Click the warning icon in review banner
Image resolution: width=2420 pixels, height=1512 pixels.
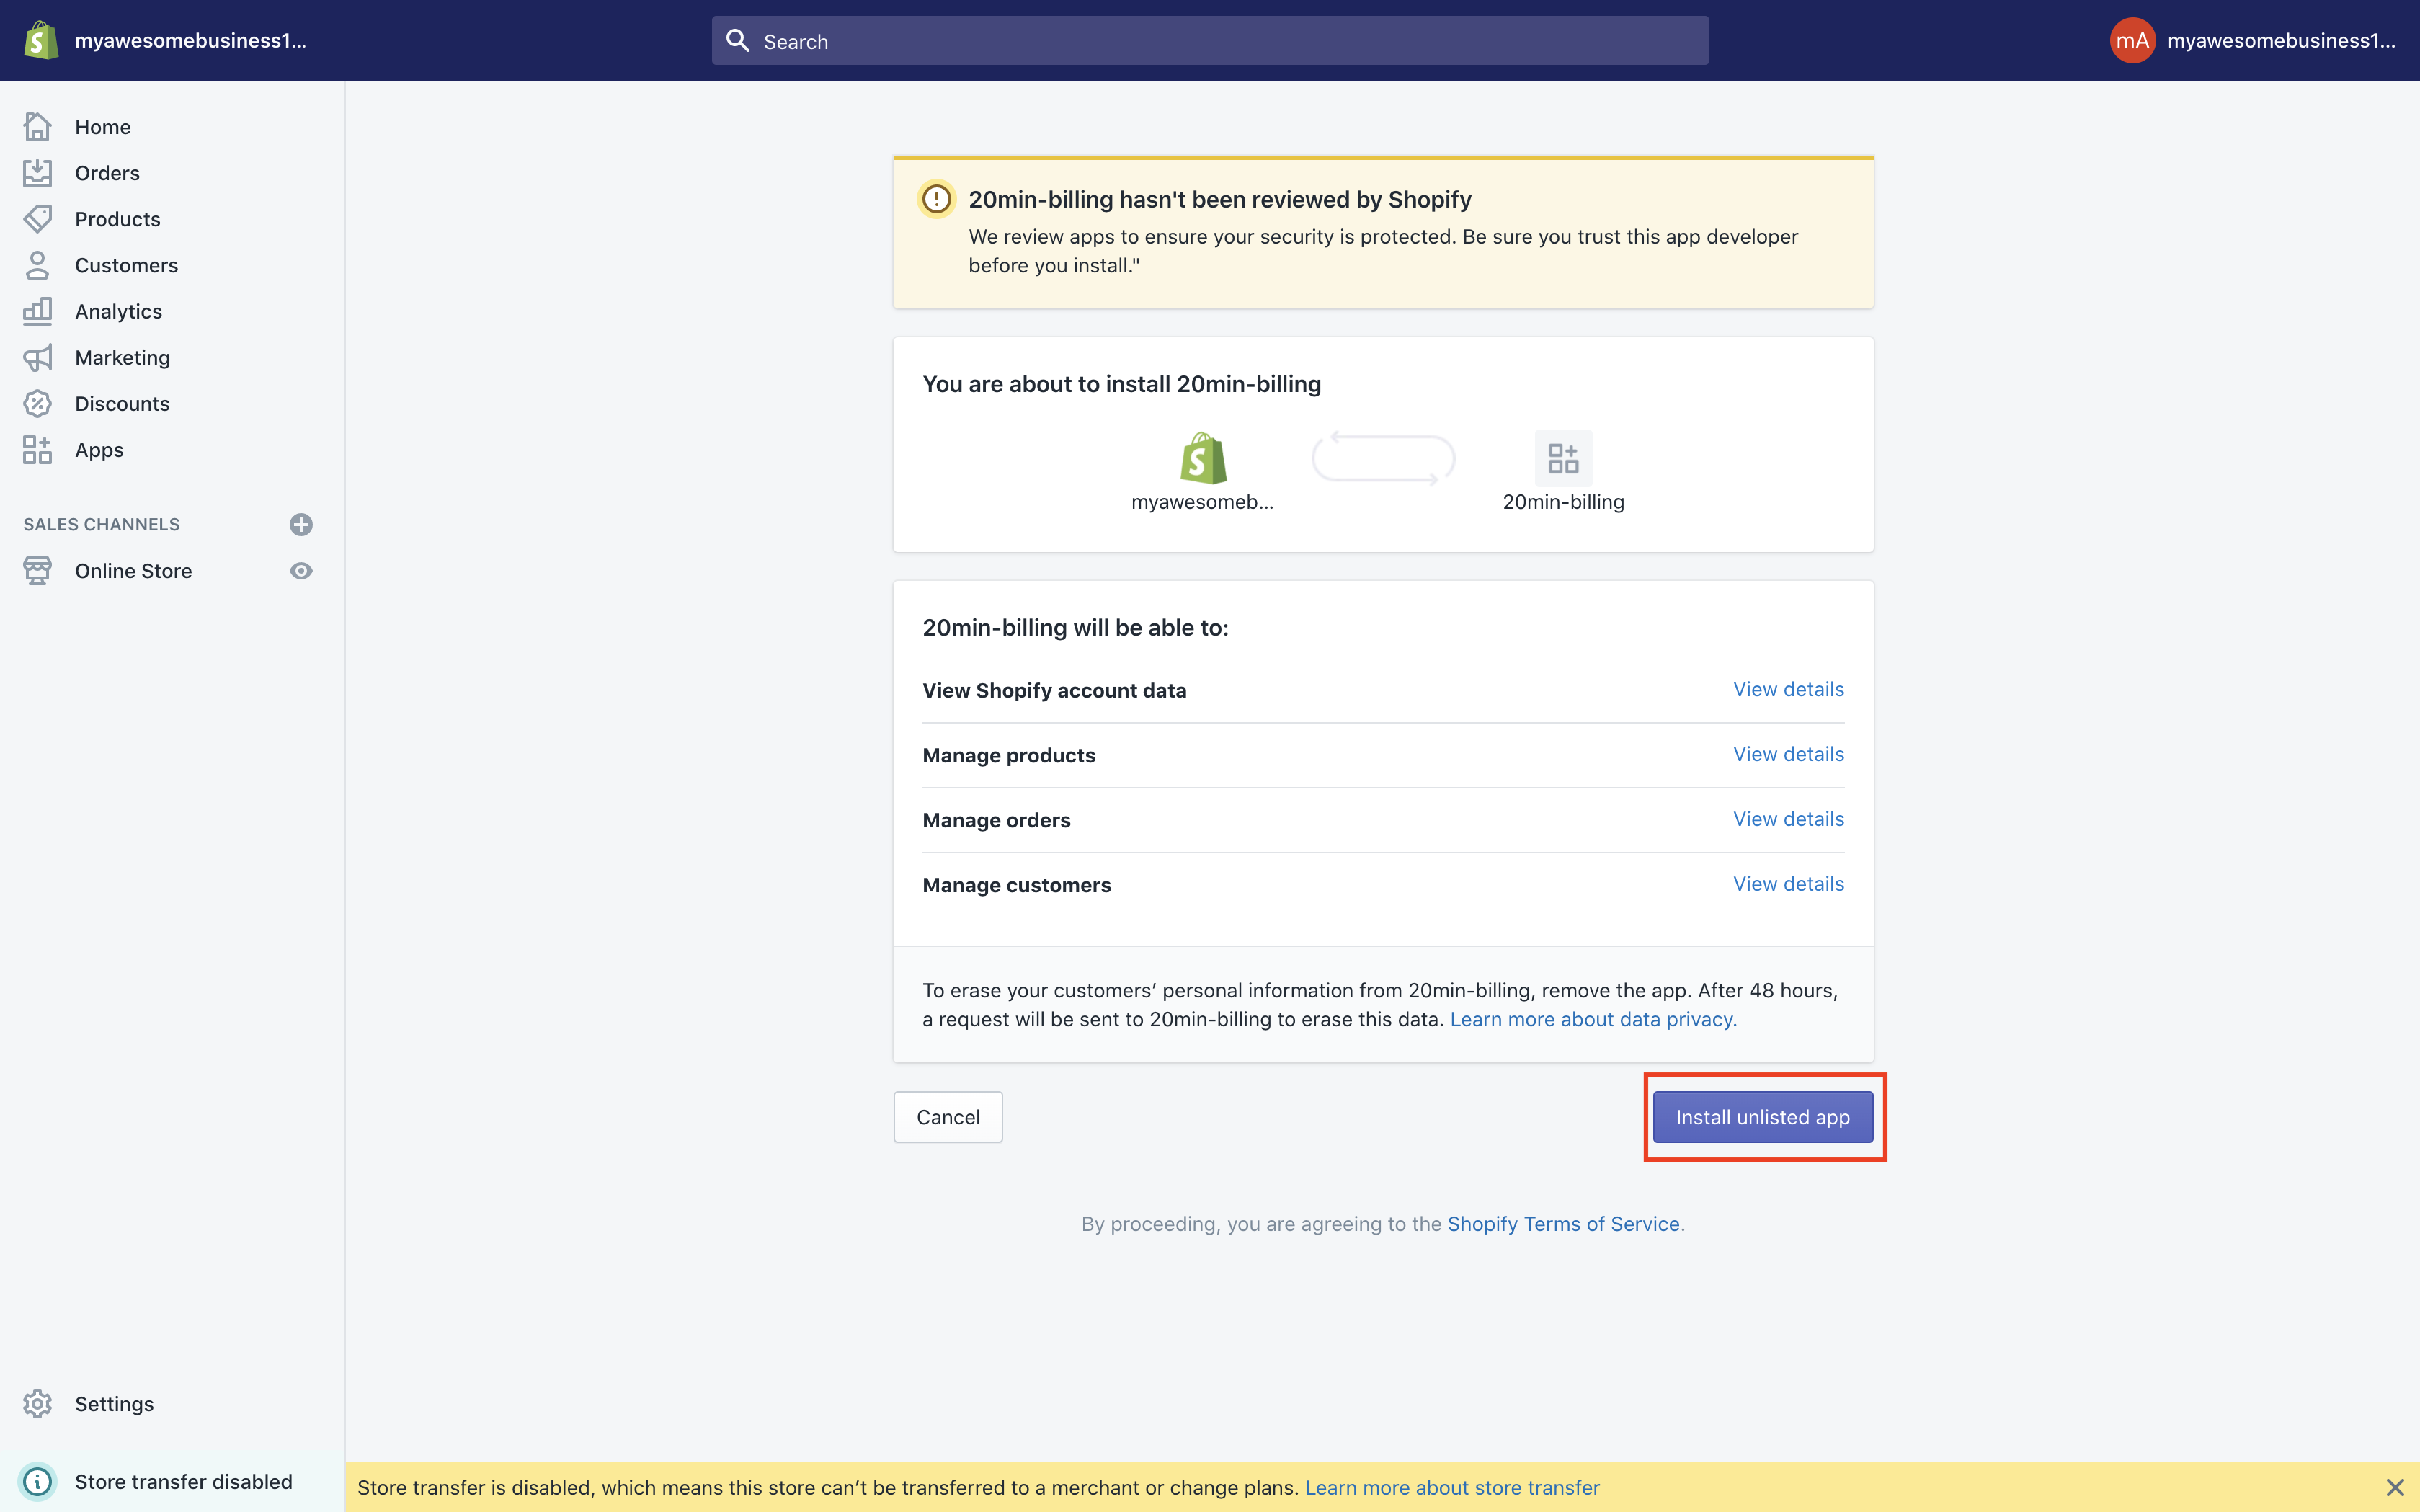(937, 199)
